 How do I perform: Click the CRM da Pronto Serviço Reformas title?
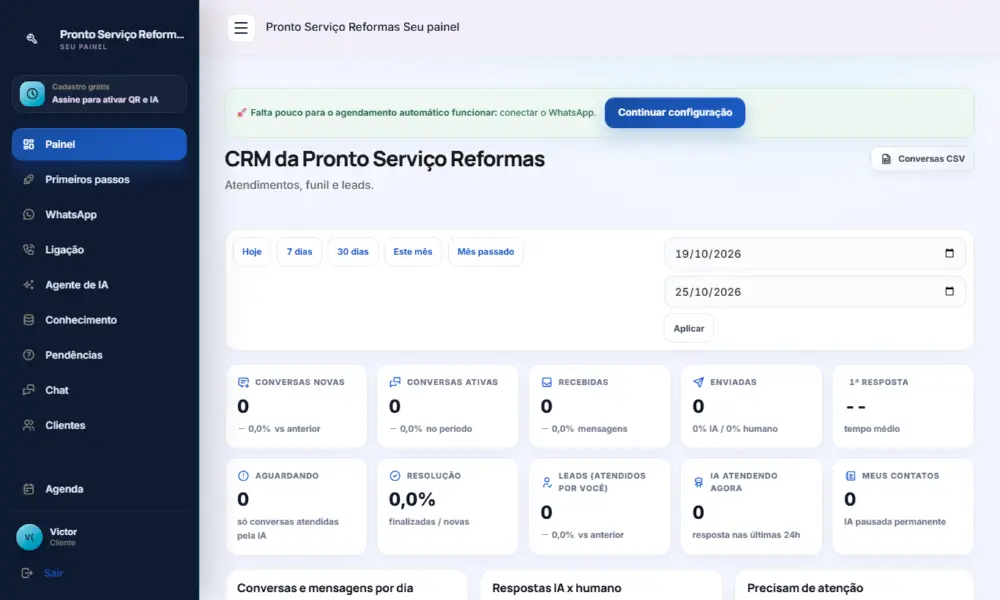[385, 159]
